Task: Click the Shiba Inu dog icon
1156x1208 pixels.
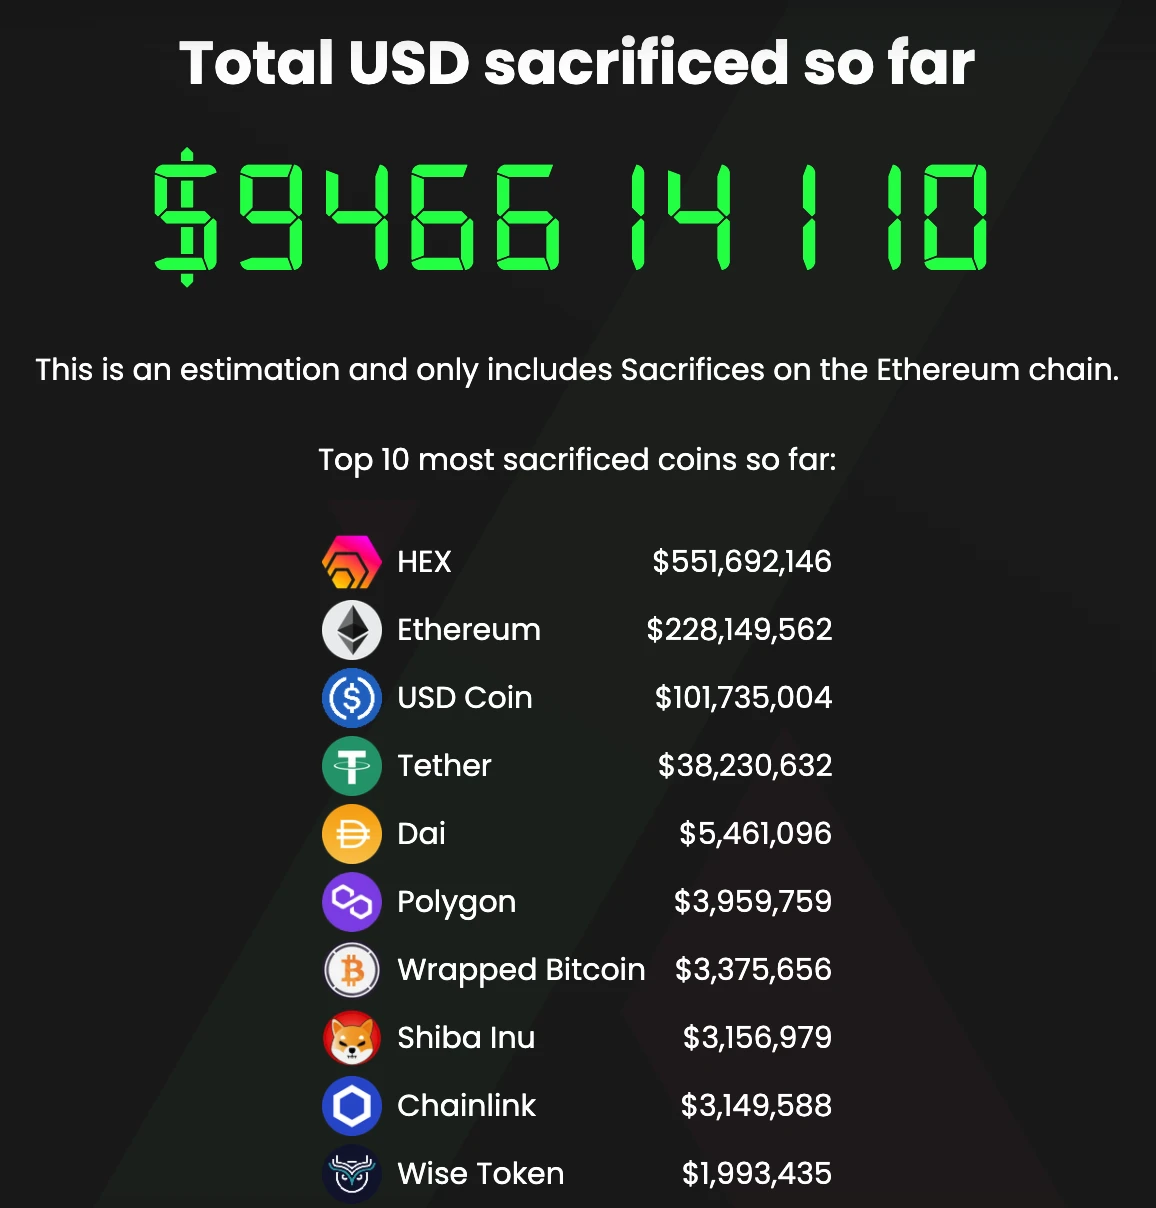Action: click(x=352, y=1038)
